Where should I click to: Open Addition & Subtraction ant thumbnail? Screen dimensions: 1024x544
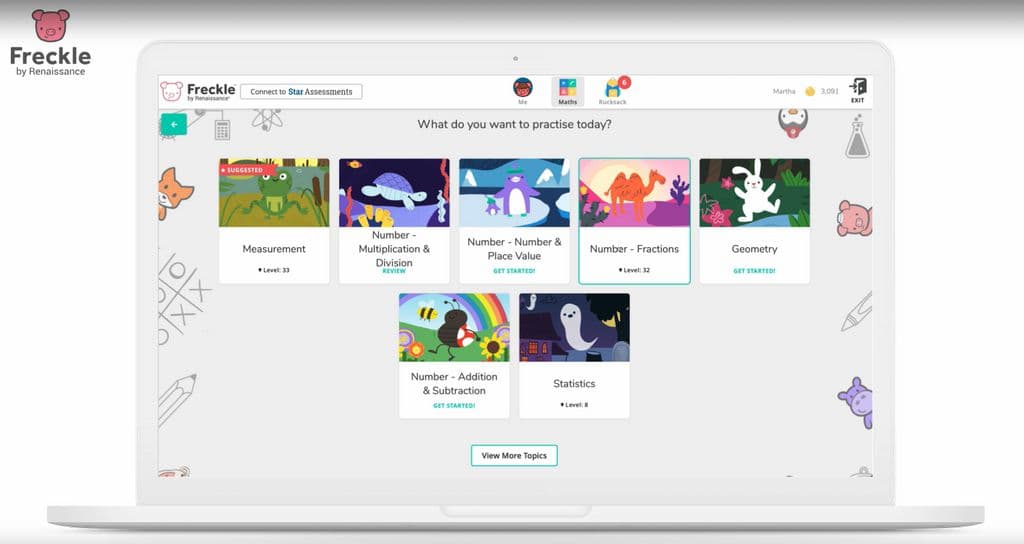tap(455, 327)
